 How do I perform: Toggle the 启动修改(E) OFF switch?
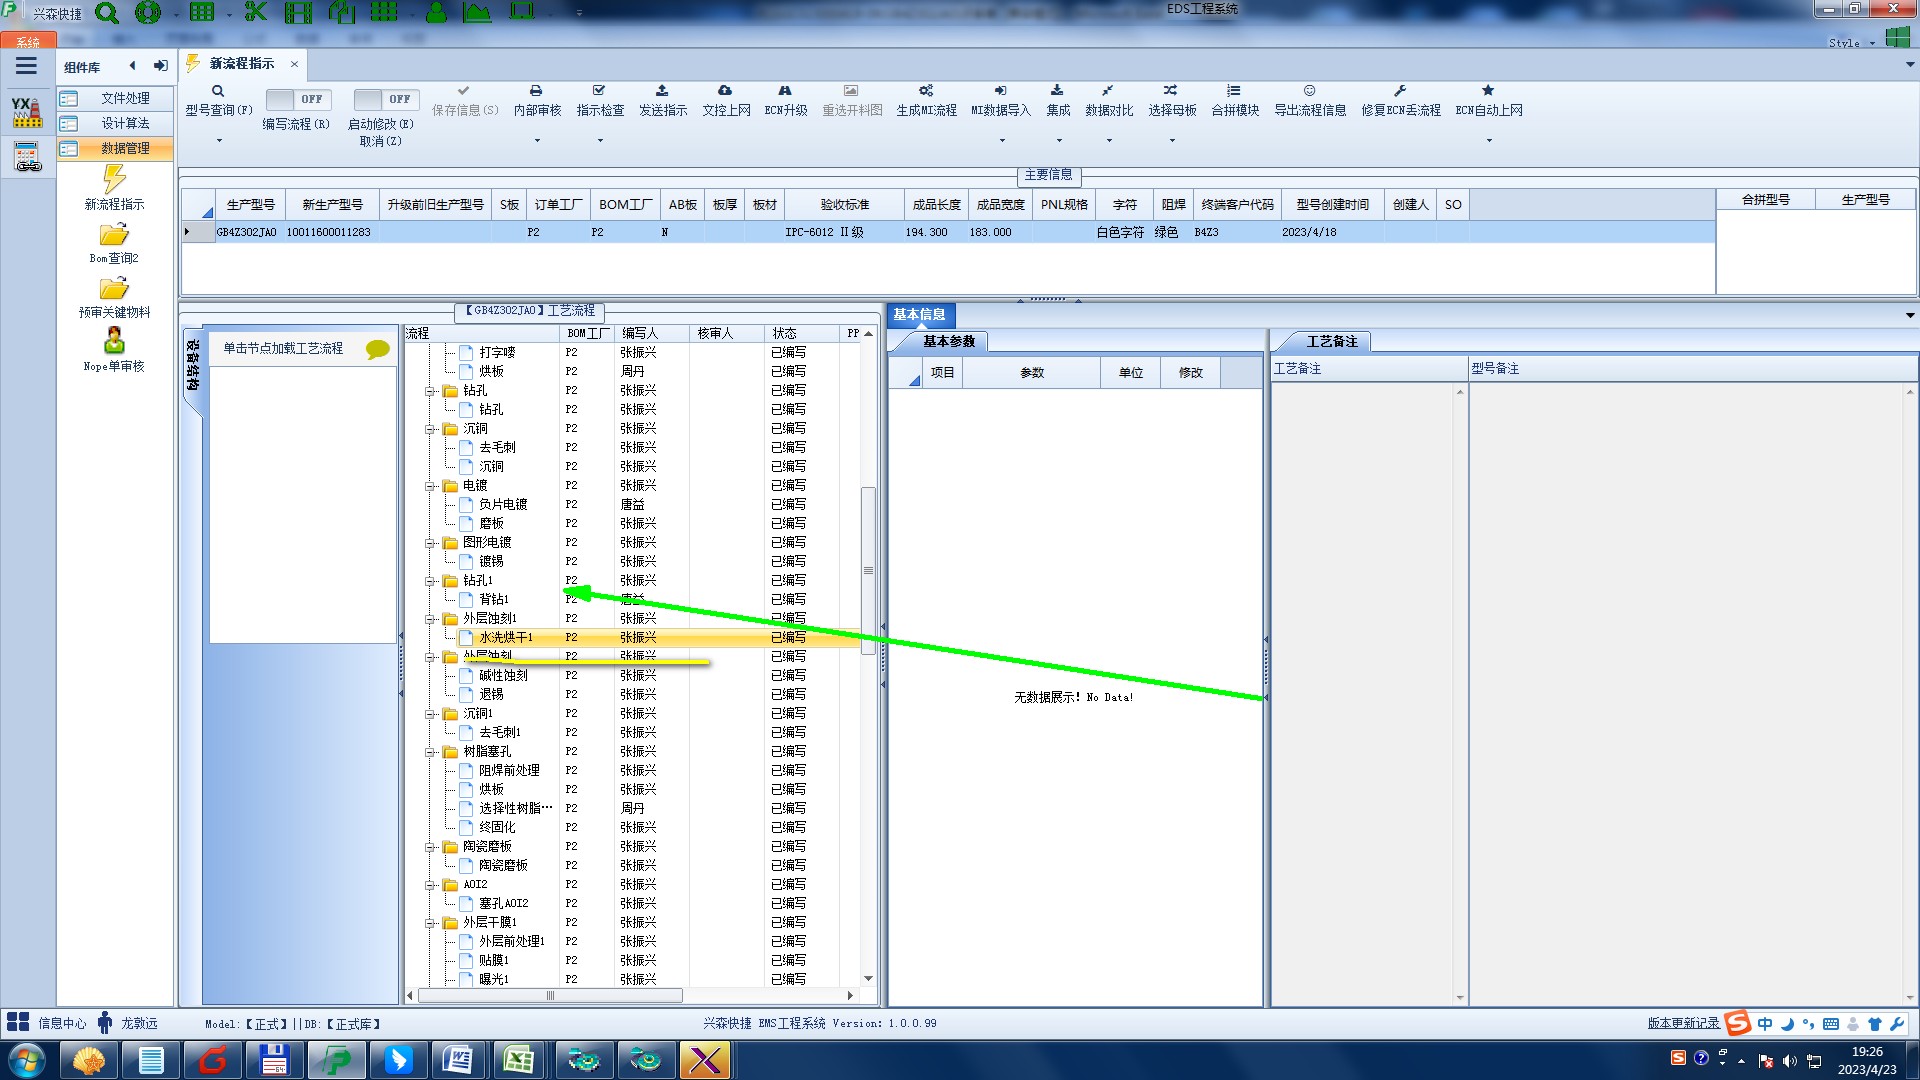[x=386, y=99]
